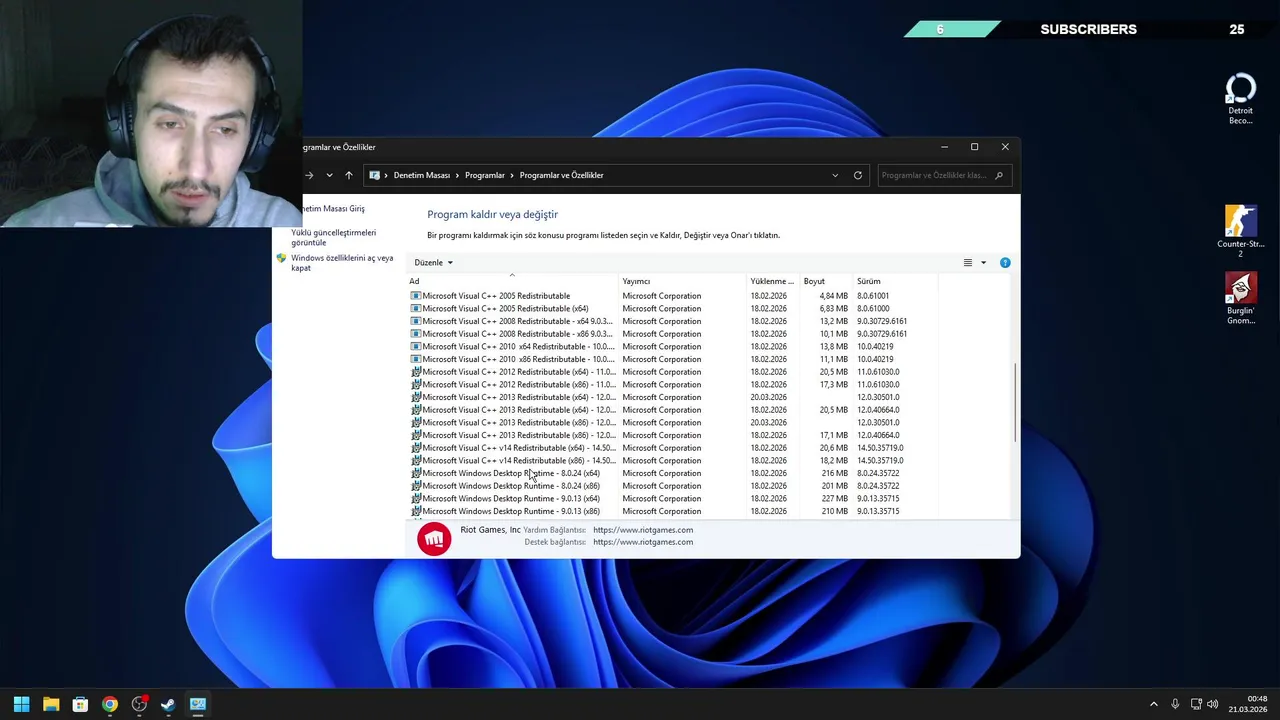Screen dimensions: 1280x720
Task: Open help with the blue question icon
Action: pyautogui.click(x=1005, y=263)
